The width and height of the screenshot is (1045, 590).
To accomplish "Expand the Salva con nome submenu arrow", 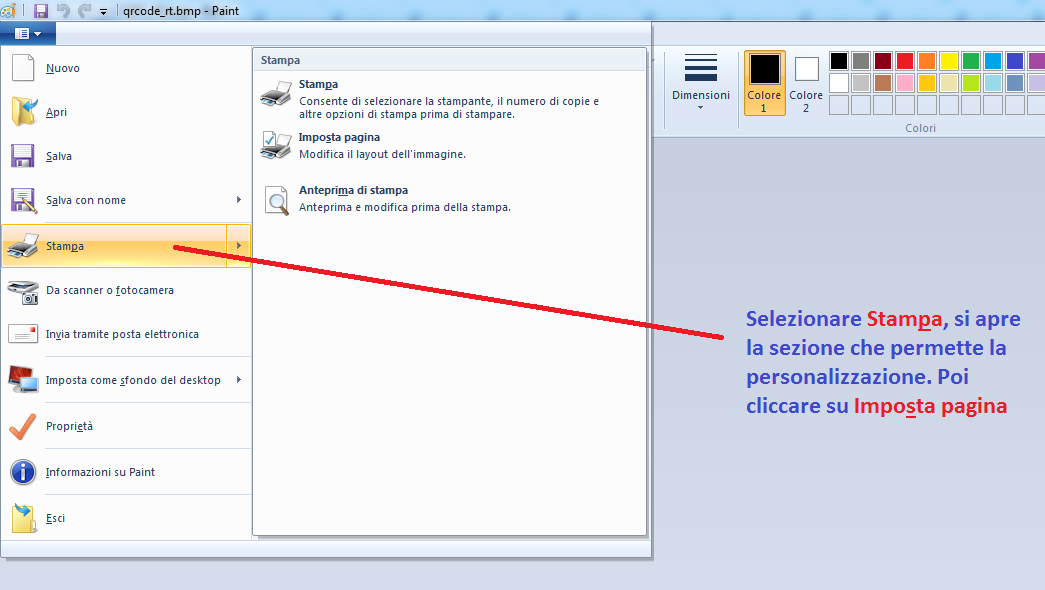I will (x=239, y=200).
